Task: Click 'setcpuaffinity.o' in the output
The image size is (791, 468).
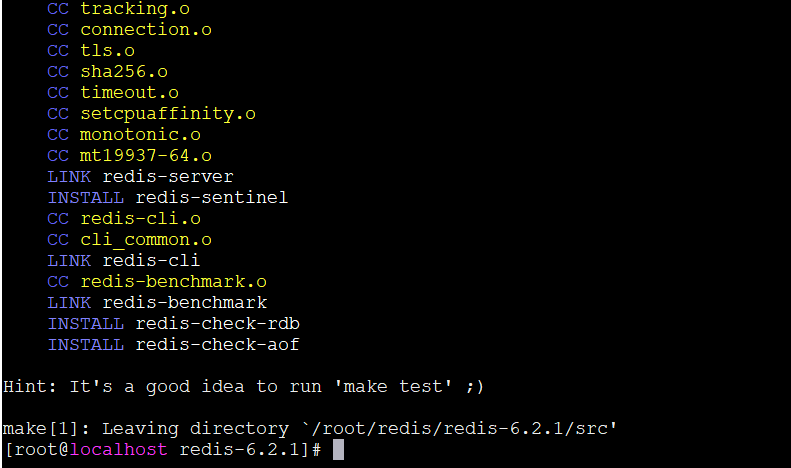Action: pos(168,113)
